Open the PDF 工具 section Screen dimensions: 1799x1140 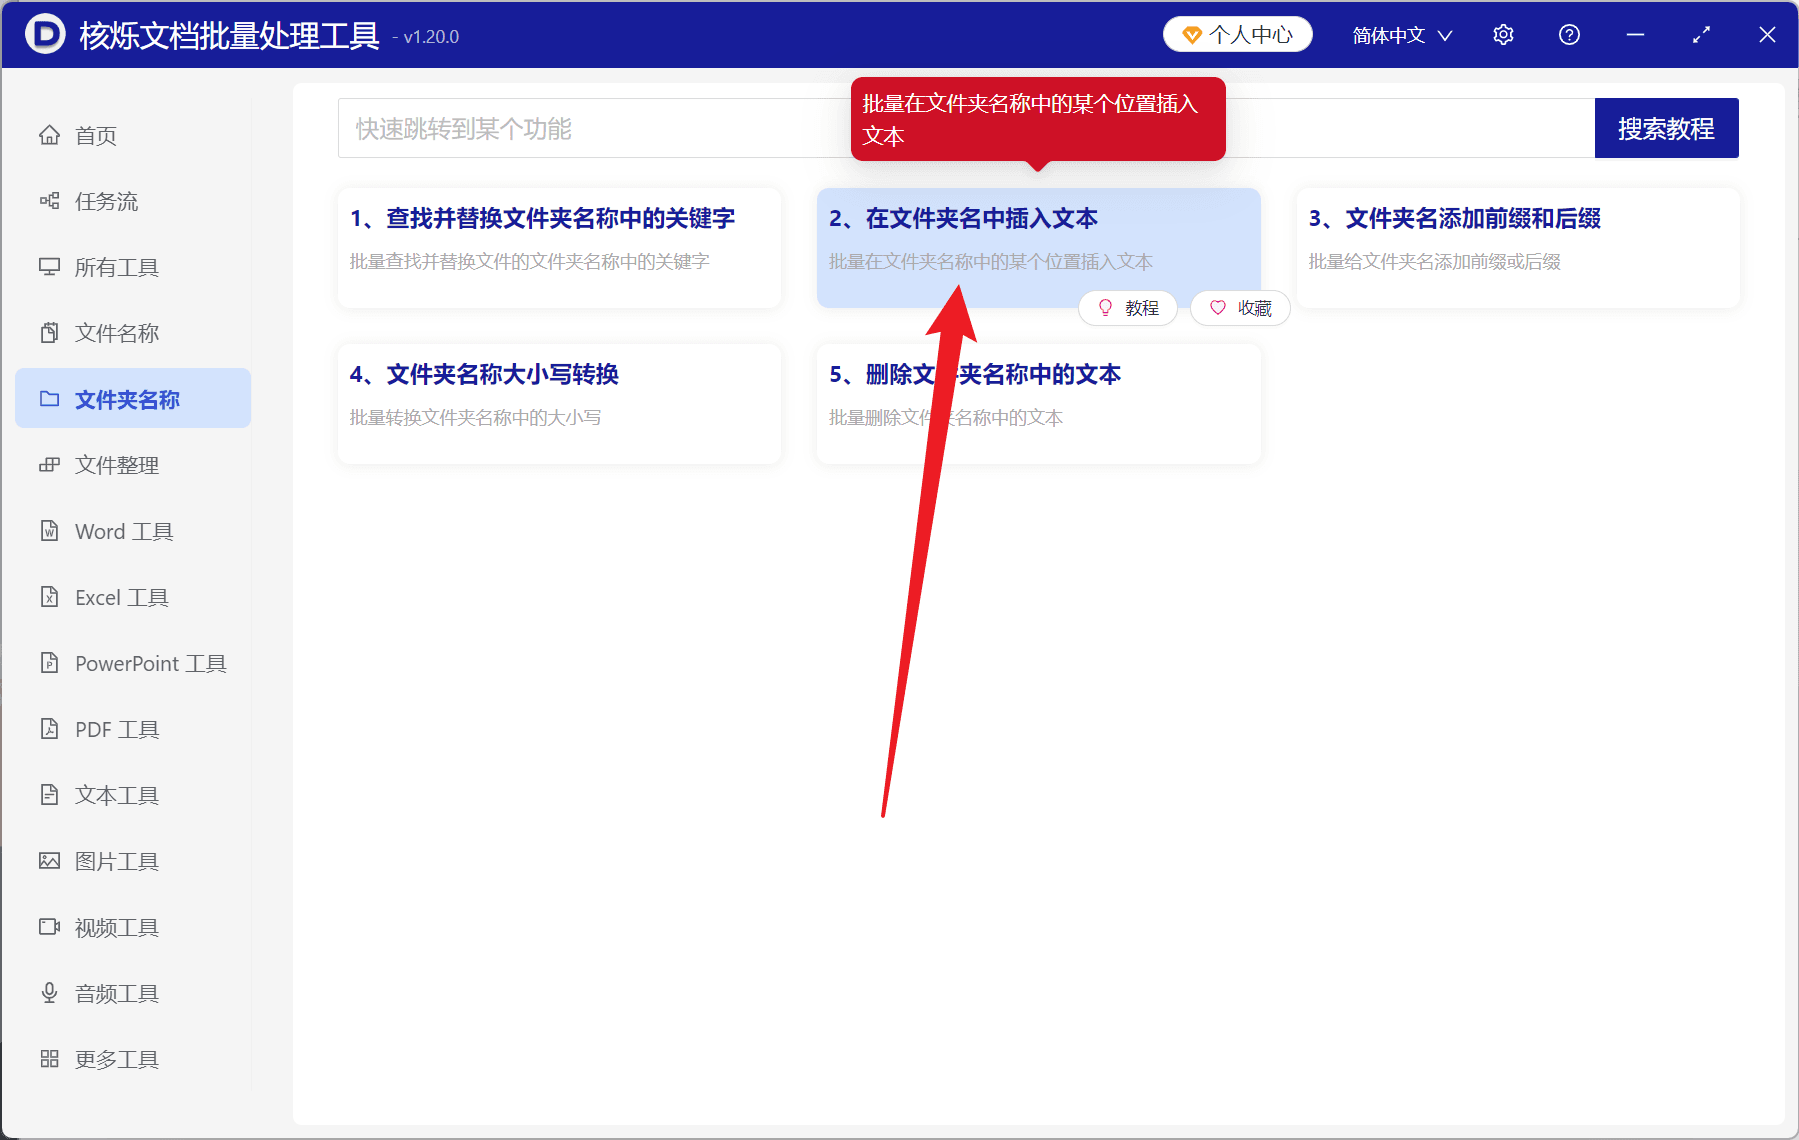(115, 729)
